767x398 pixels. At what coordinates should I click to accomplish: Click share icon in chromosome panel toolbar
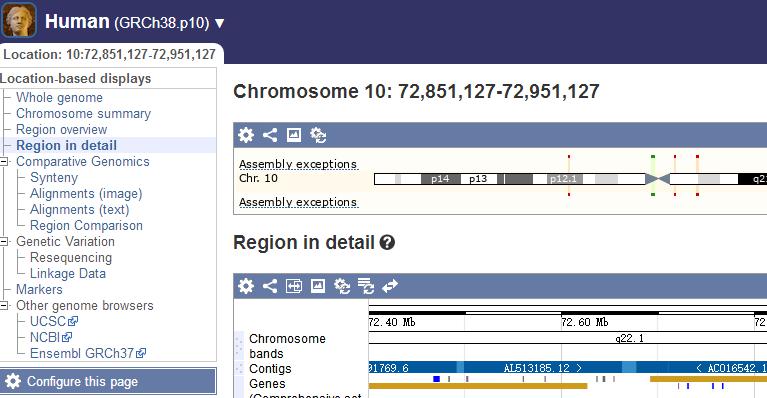(x=270, y=134)
